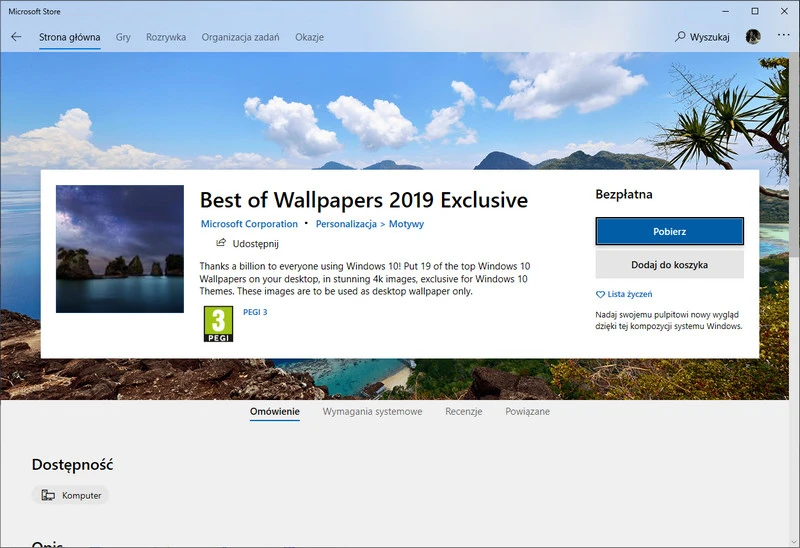This screenshot has height=548, width=800.
Task: Jump to the Recenzje section
Action: click(464, 411)
